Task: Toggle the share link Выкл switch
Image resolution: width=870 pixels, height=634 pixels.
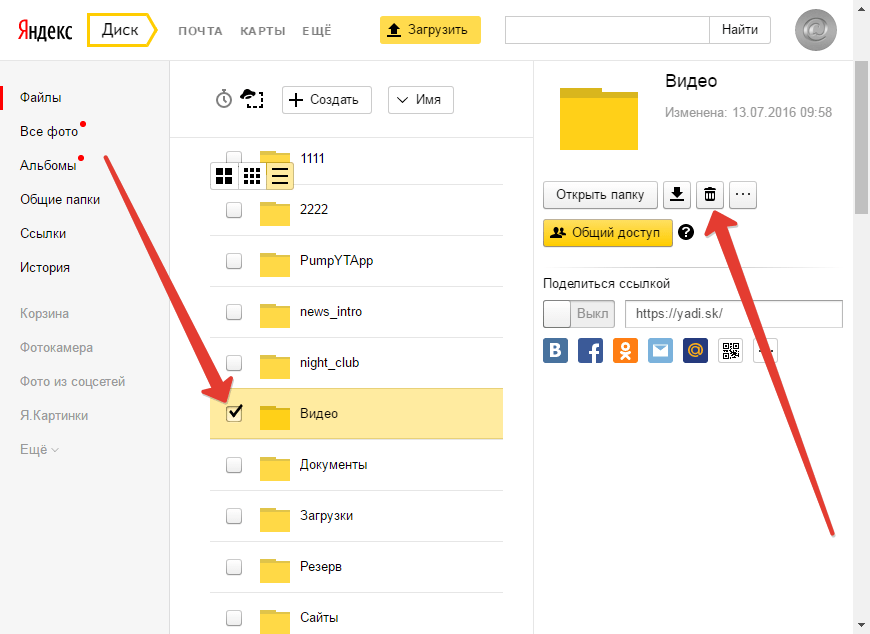Action: 579,314
